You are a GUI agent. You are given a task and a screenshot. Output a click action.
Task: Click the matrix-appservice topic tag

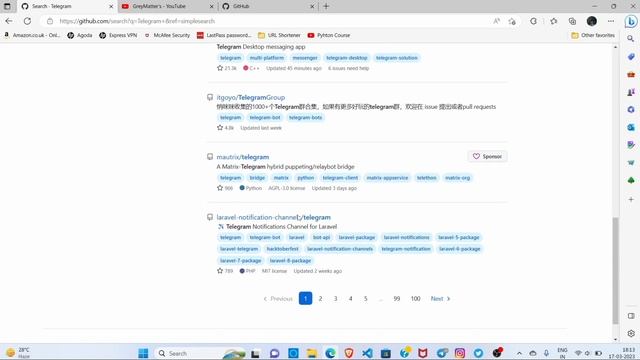(387, 178)
